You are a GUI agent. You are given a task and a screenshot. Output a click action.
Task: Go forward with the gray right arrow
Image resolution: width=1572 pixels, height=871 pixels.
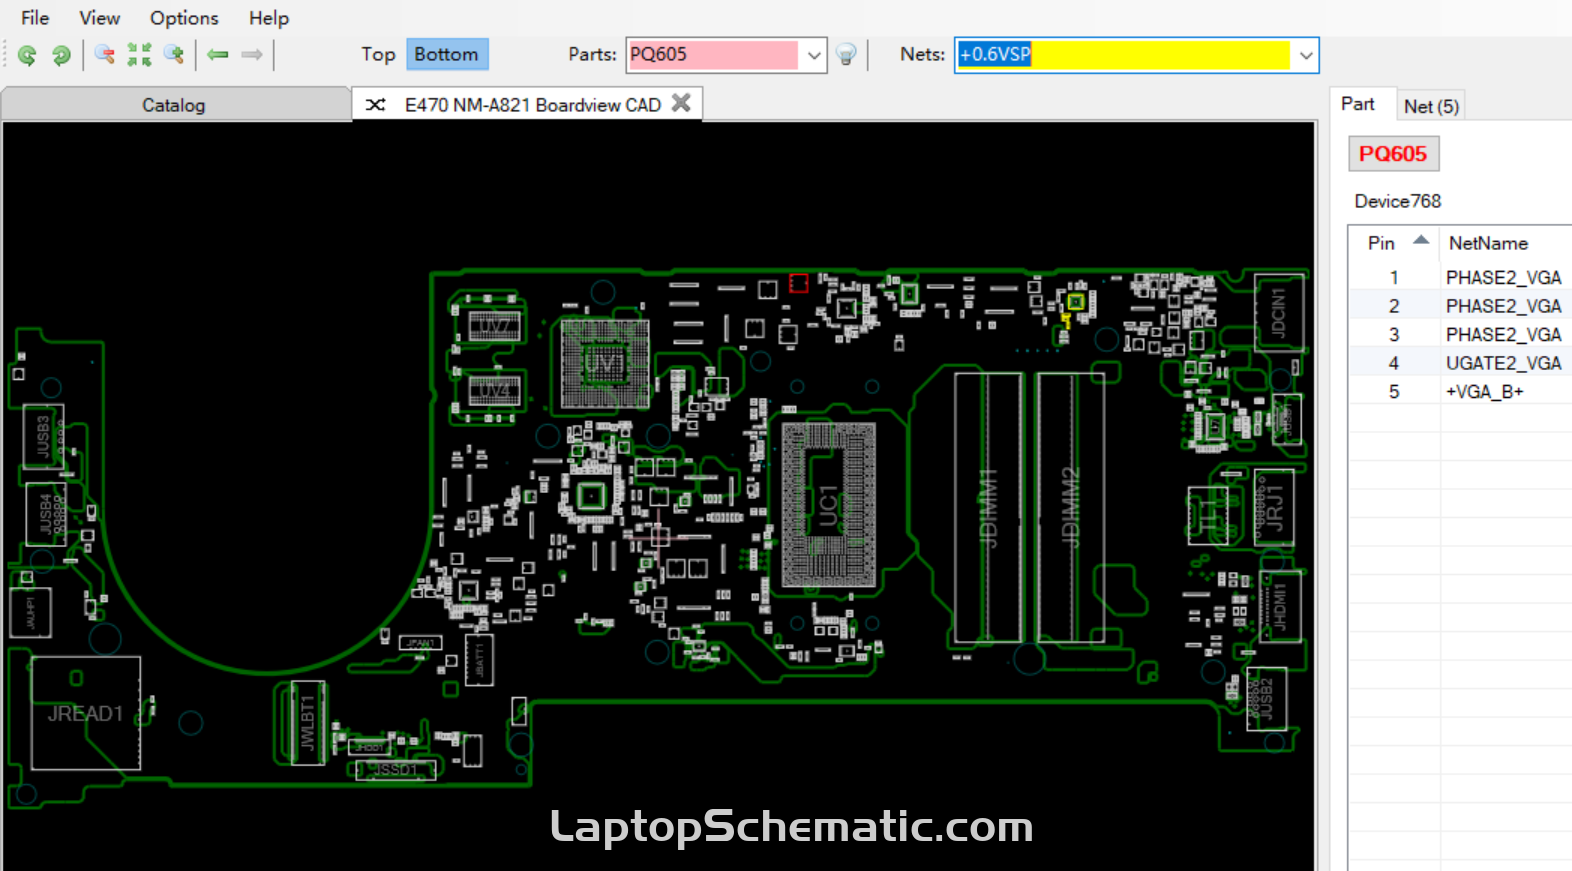pos(252,55)
